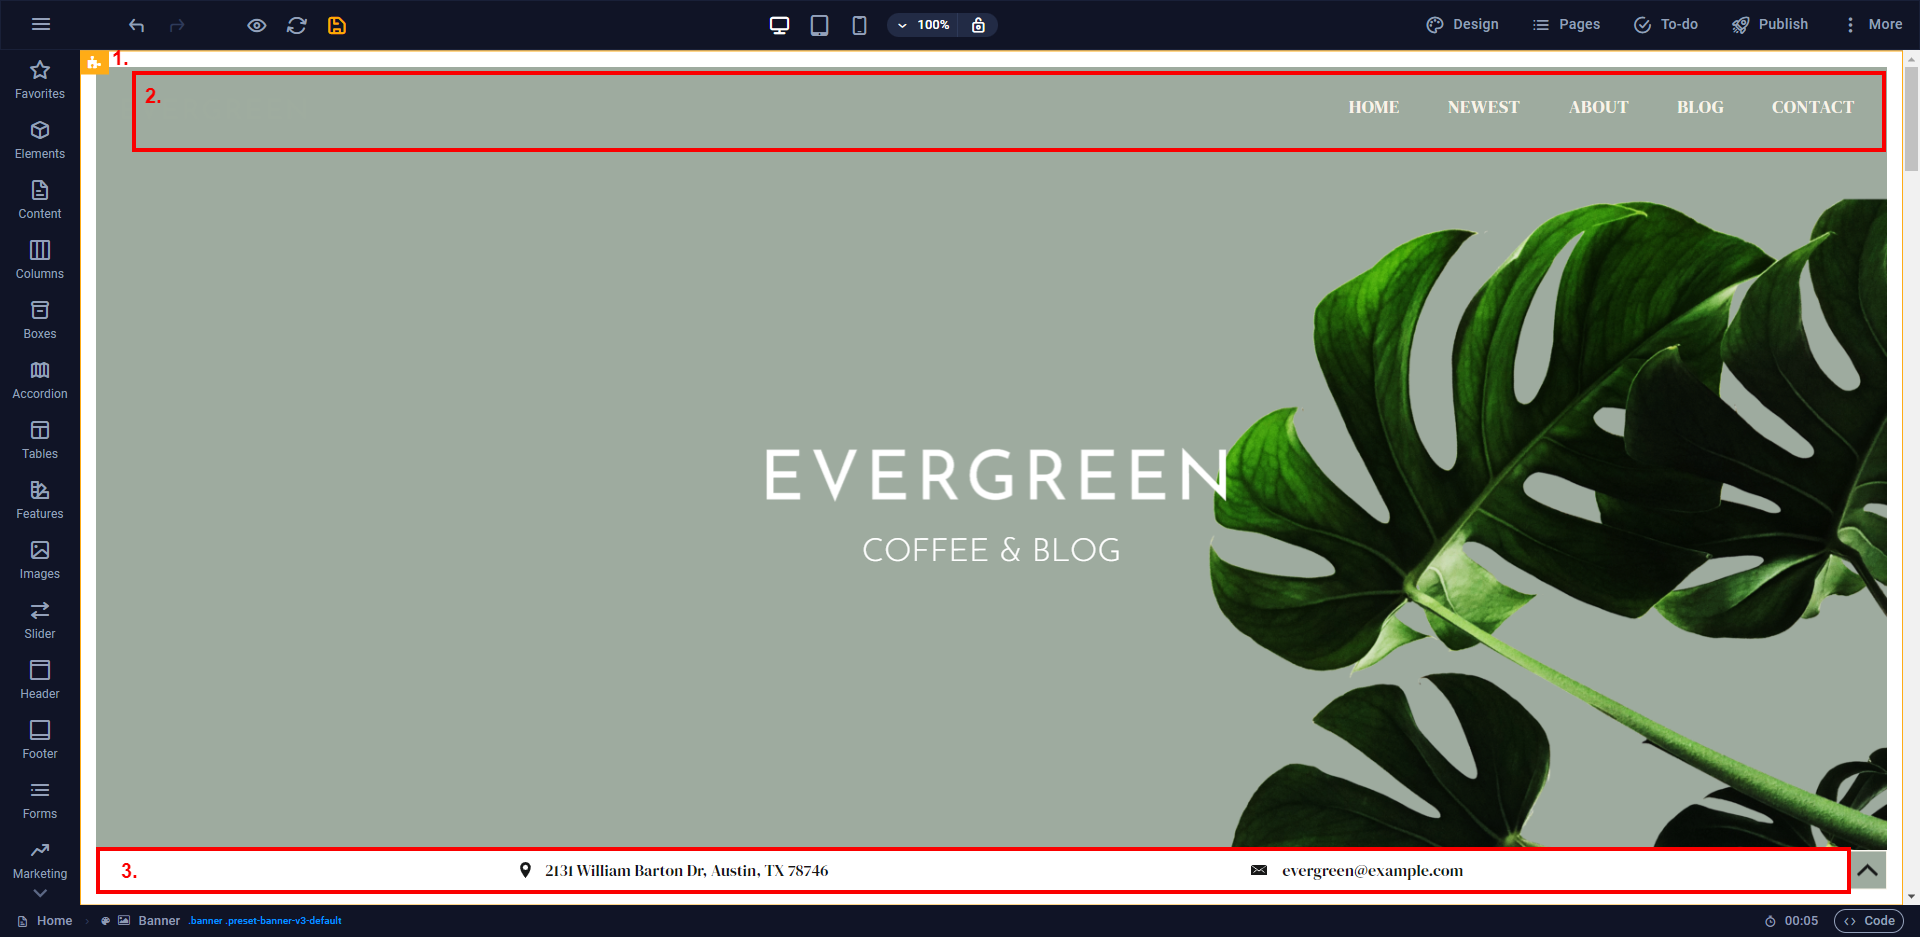This screenshot has height=937, width=1920.
Task: Open the hamburger main menu
Action: click(41, 24)
